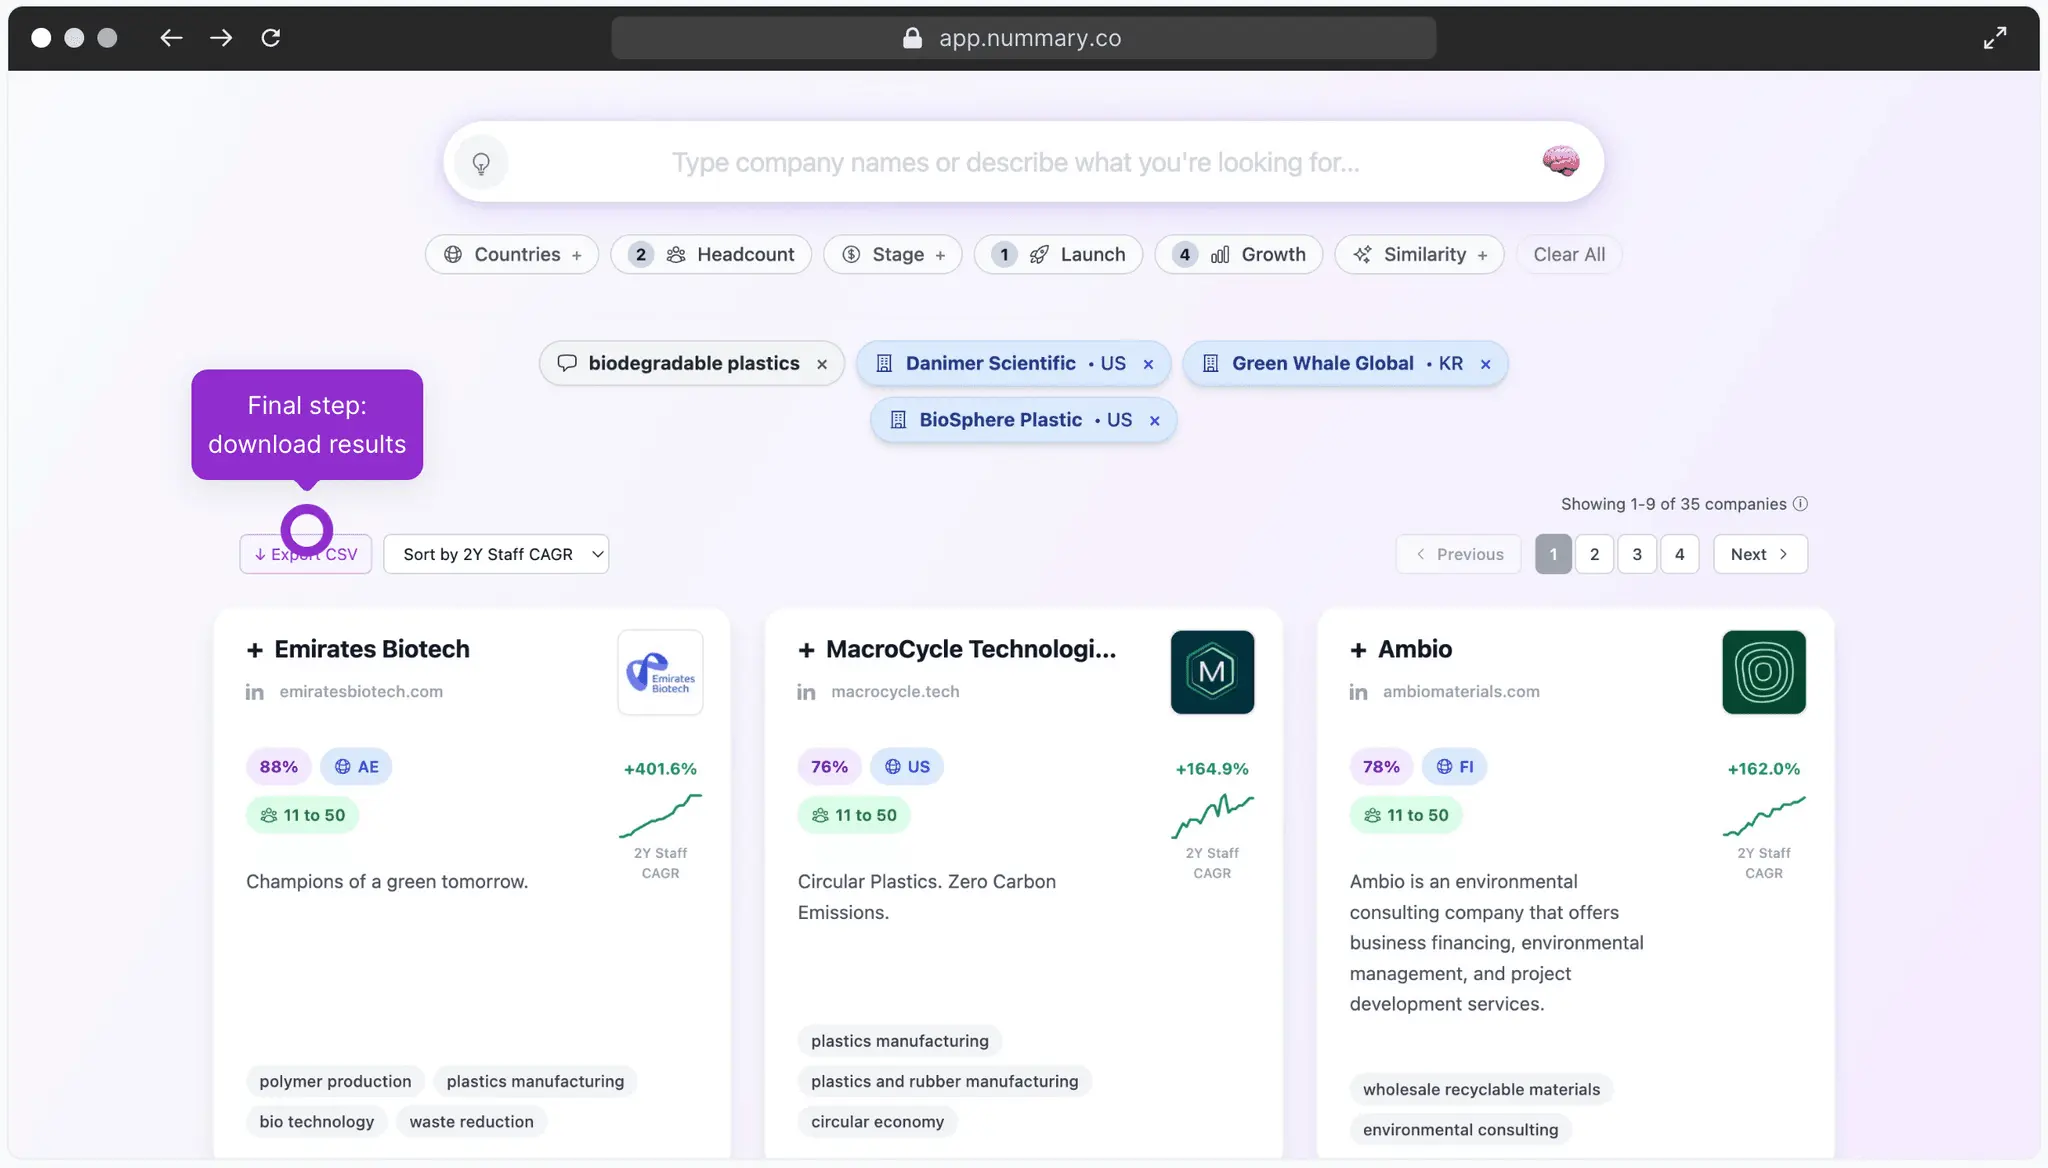Add Ambio with its plus icon

pyautogui.click(x=1358, y=650)
